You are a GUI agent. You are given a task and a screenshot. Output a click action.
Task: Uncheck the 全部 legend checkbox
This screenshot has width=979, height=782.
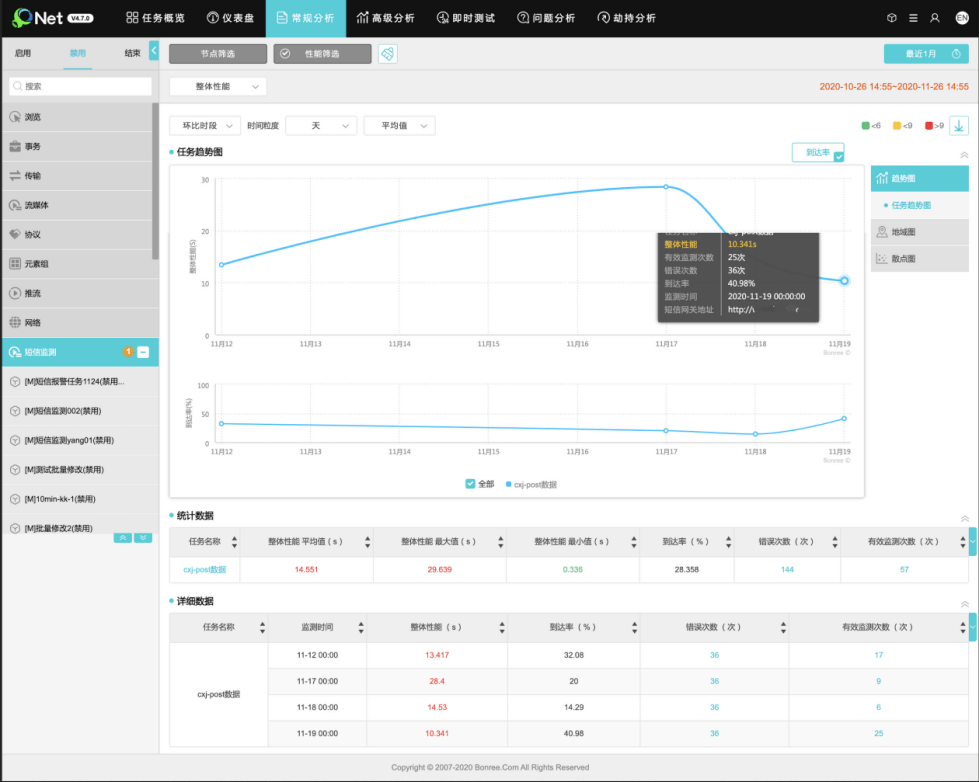tap(470, 483)
